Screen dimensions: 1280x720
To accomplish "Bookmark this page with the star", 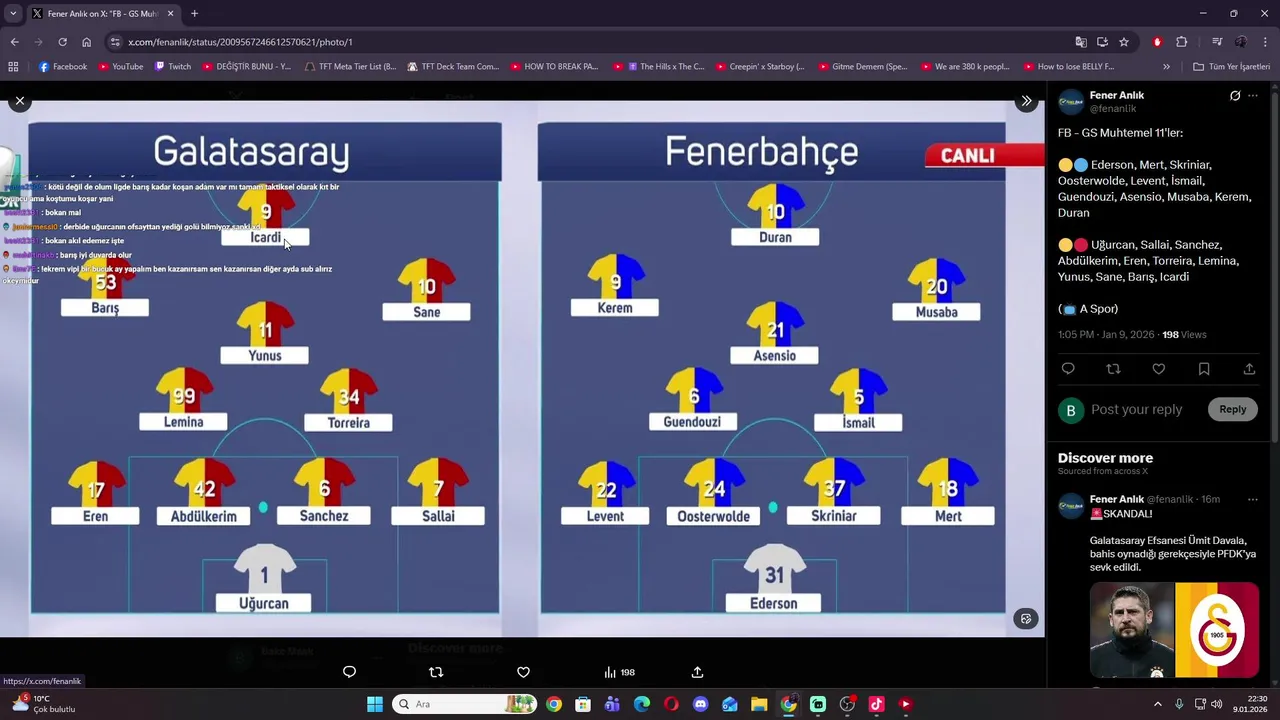I will tap(1124, 42).
